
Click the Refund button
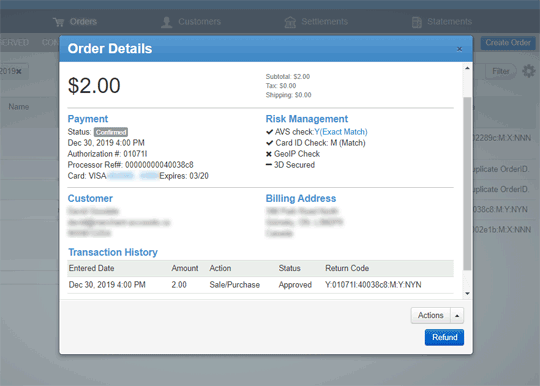pos(444,337)
